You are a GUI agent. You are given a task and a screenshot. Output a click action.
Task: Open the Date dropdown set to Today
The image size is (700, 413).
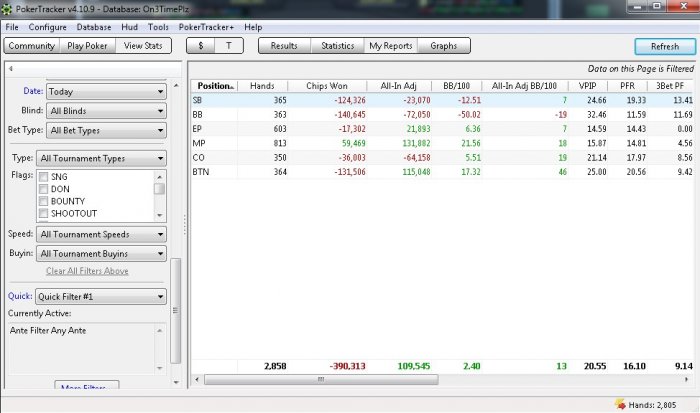106,92
